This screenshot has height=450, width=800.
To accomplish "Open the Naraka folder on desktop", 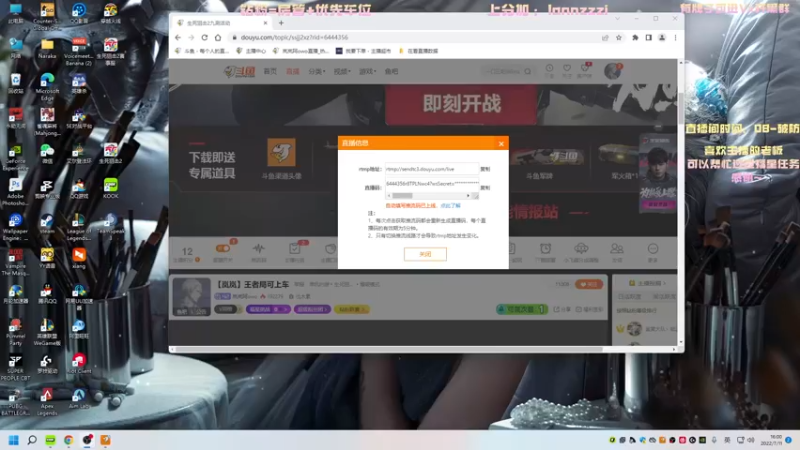I will [47, 48].
